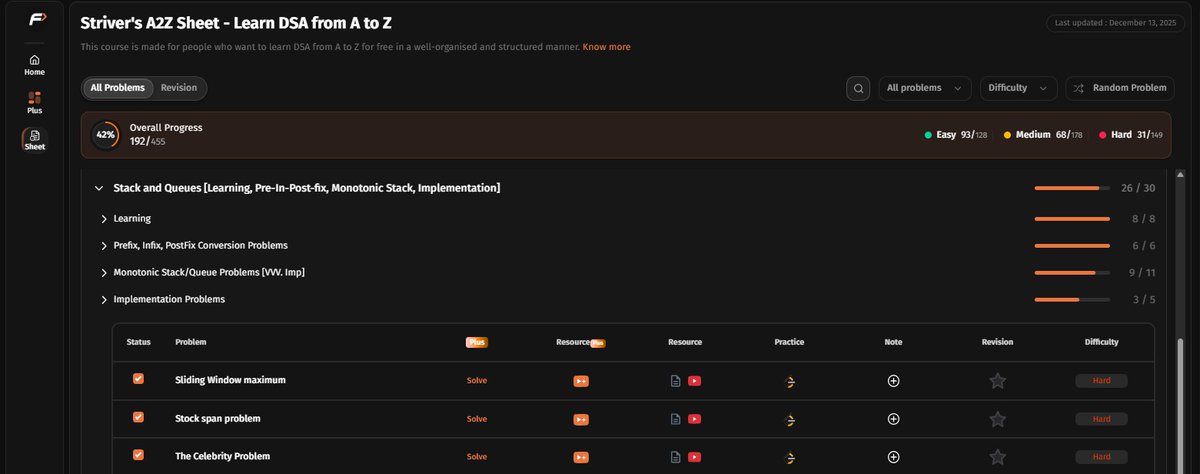
Task: Open Sheet in the sidebar
Action: pos(34,141)
